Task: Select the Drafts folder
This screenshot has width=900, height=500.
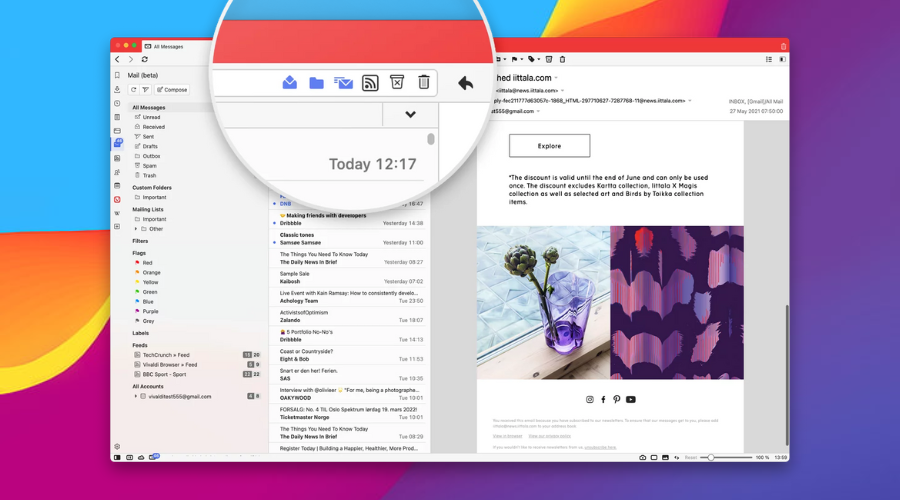Action: click(x=150, y=146)
